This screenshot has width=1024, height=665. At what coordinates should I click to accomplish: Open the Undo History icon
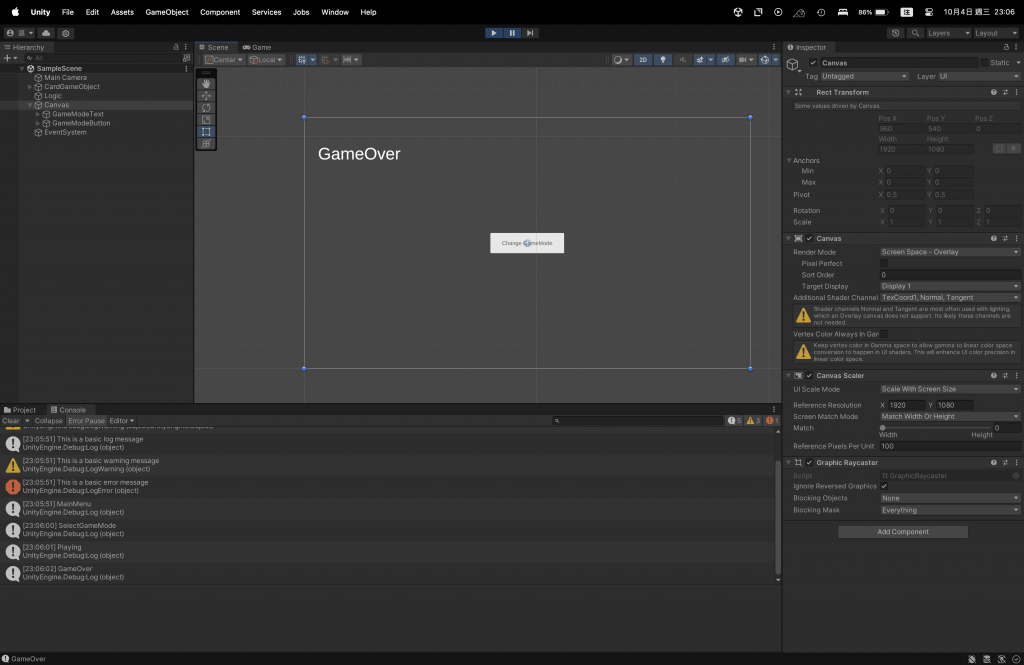click(x=895, y=33)
